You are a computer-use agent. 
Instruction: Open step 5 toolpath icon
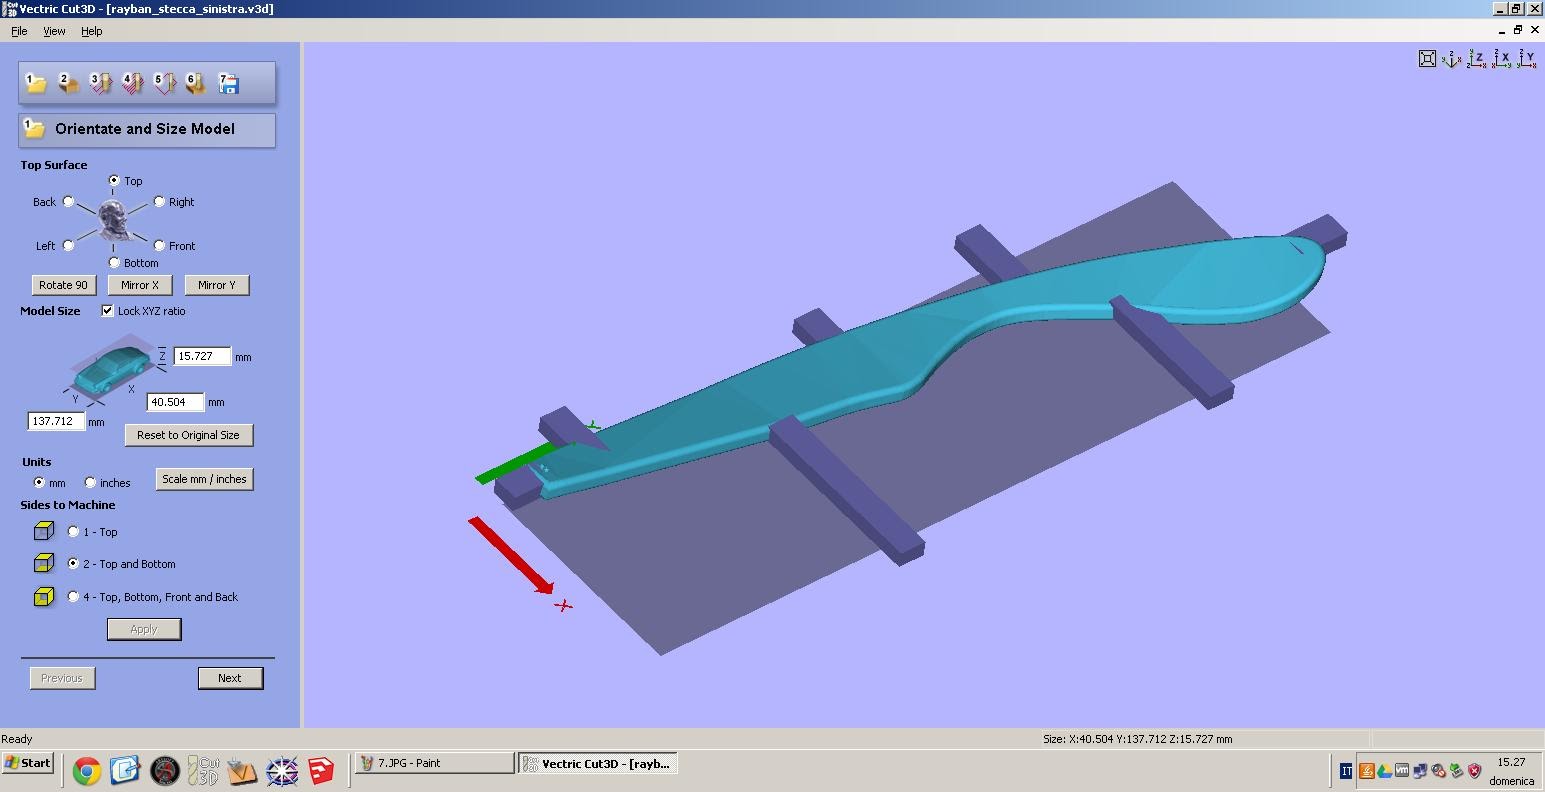click(x=164, y=83)
